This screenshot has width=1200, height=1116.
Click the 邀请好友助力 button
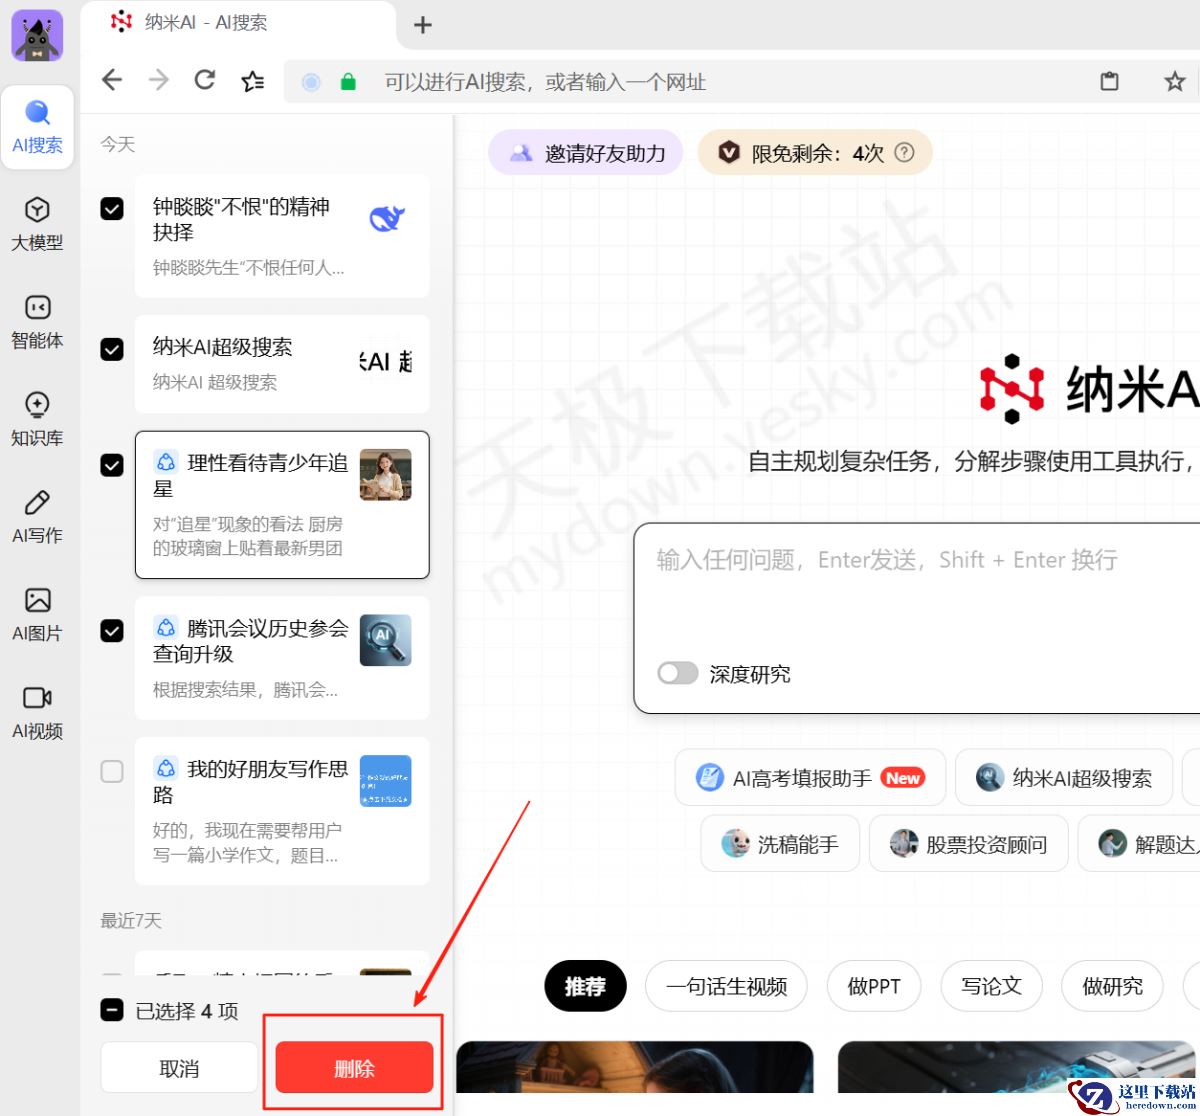[x=586, y=153]
